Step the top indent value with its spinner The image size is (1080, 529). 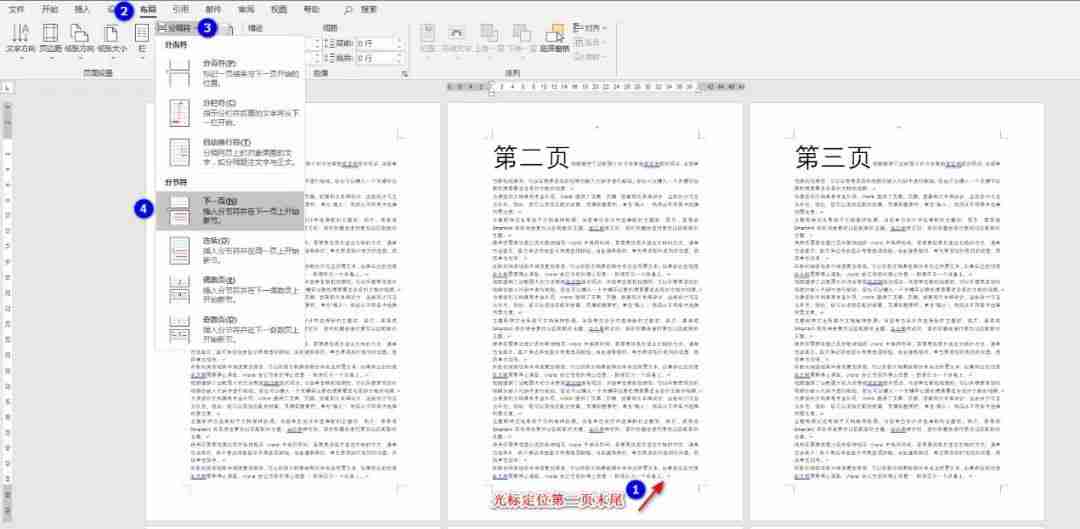[x=317, y=43]
